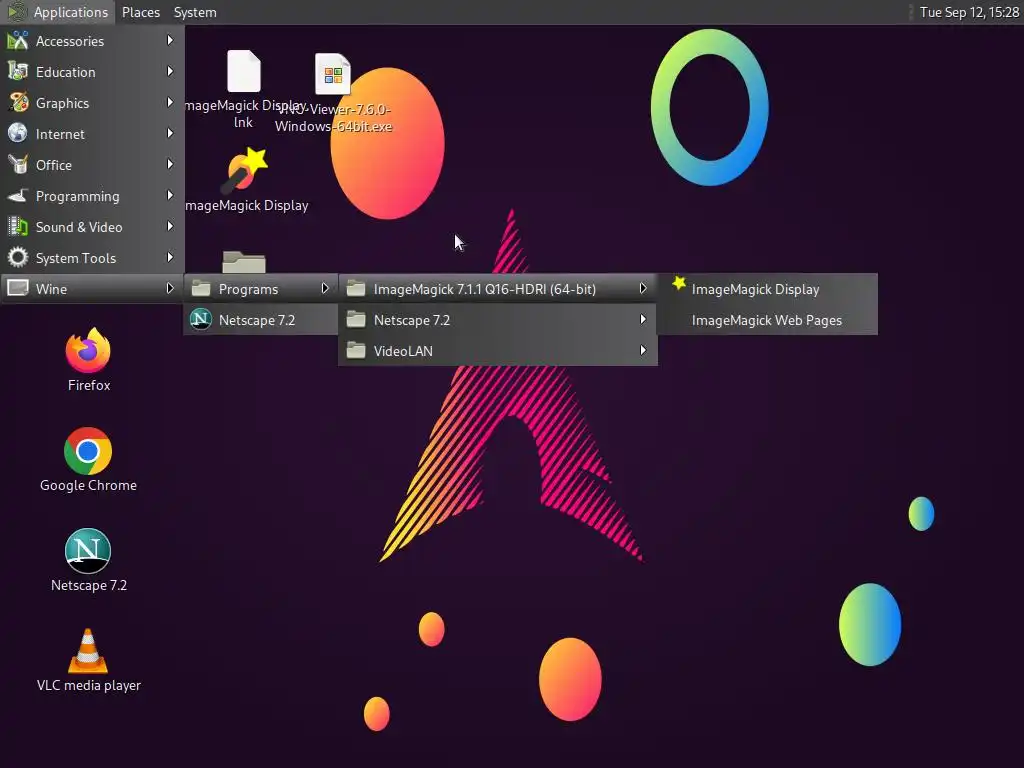
Task: Click the Education label text
Action: [x=65, y=72]
